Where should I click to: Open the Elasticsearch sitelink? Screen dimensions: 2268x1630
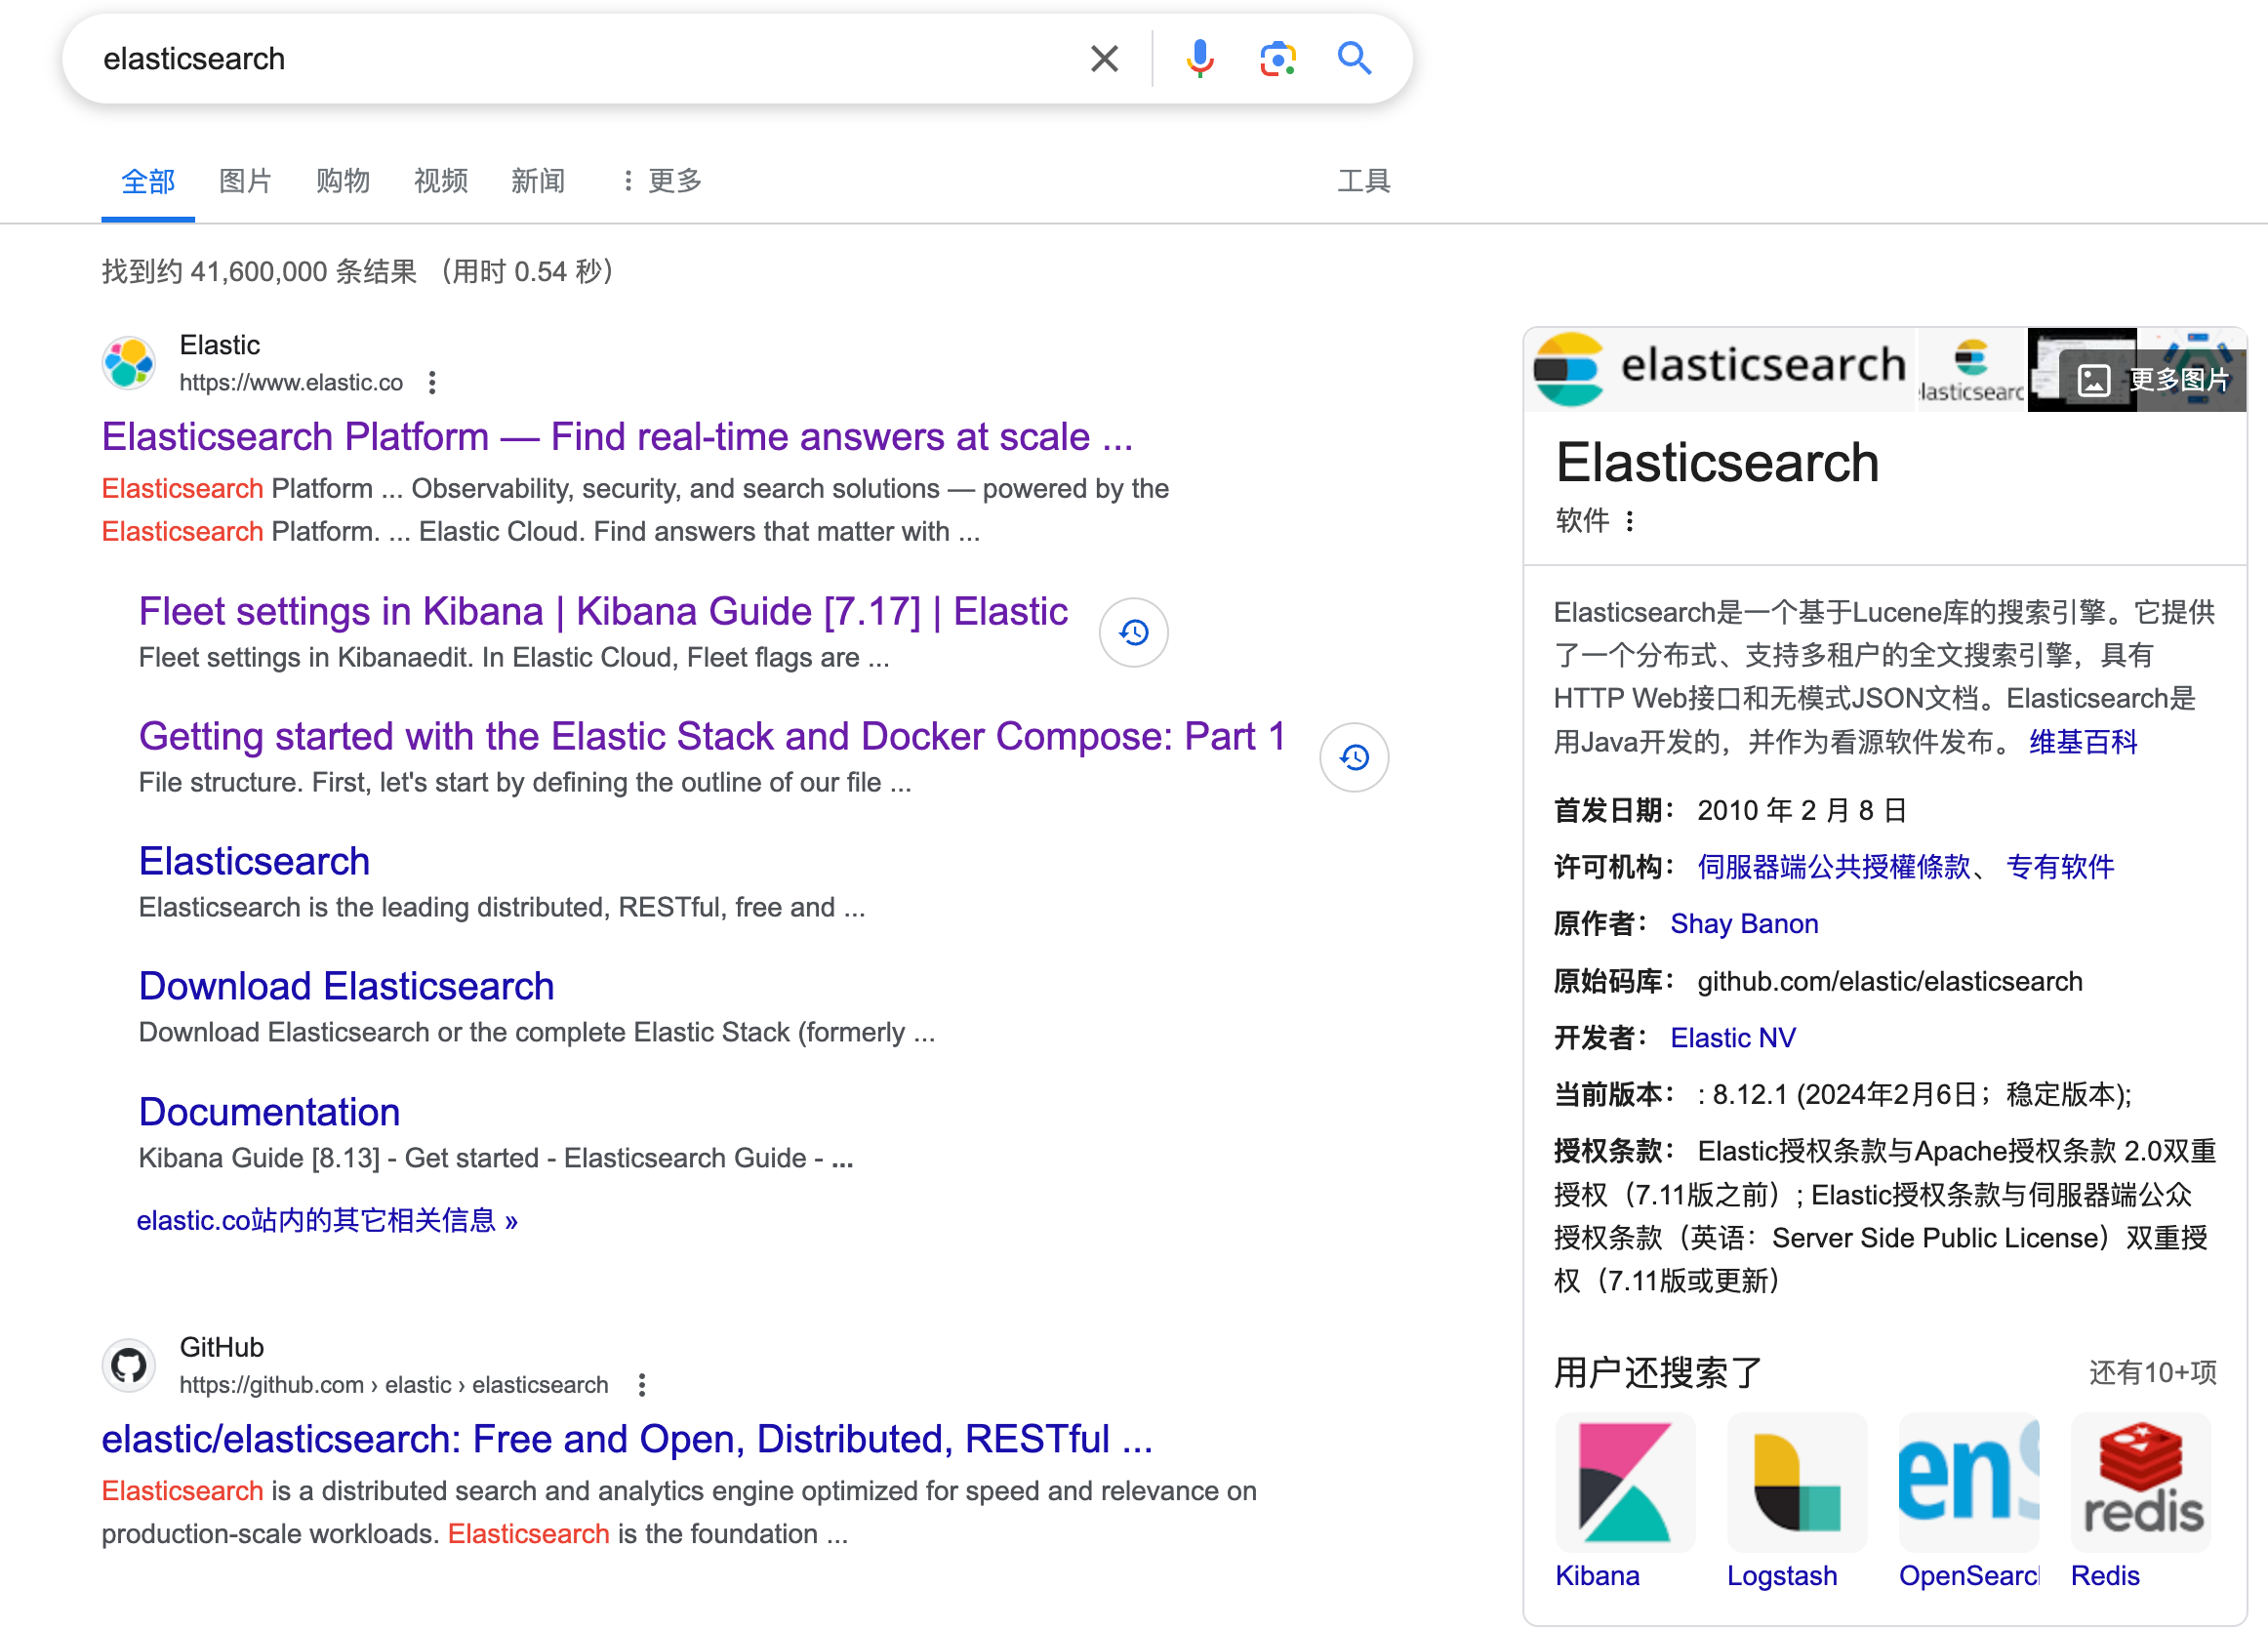coord(254,861)
